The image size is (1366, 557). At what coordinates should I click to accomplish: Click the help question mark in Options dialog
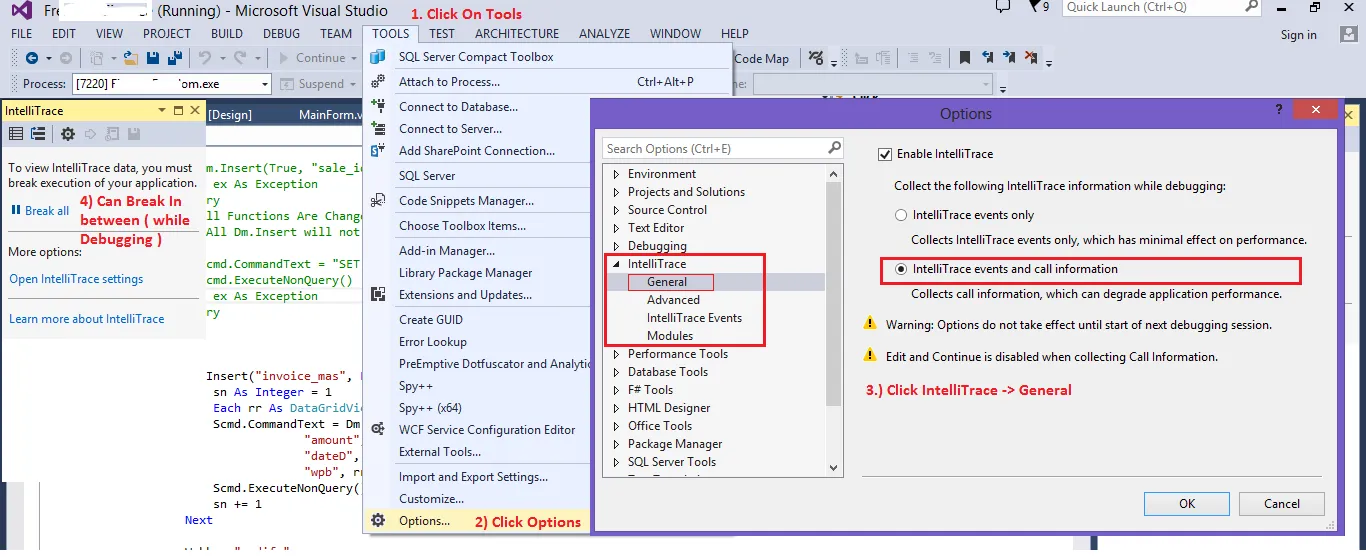coord(1278,110)
